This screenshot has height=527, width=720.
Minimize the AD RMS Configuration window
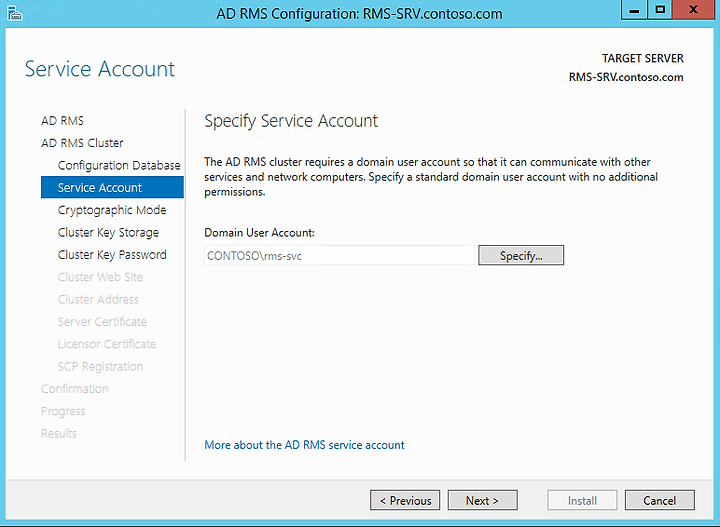(634, 10)
